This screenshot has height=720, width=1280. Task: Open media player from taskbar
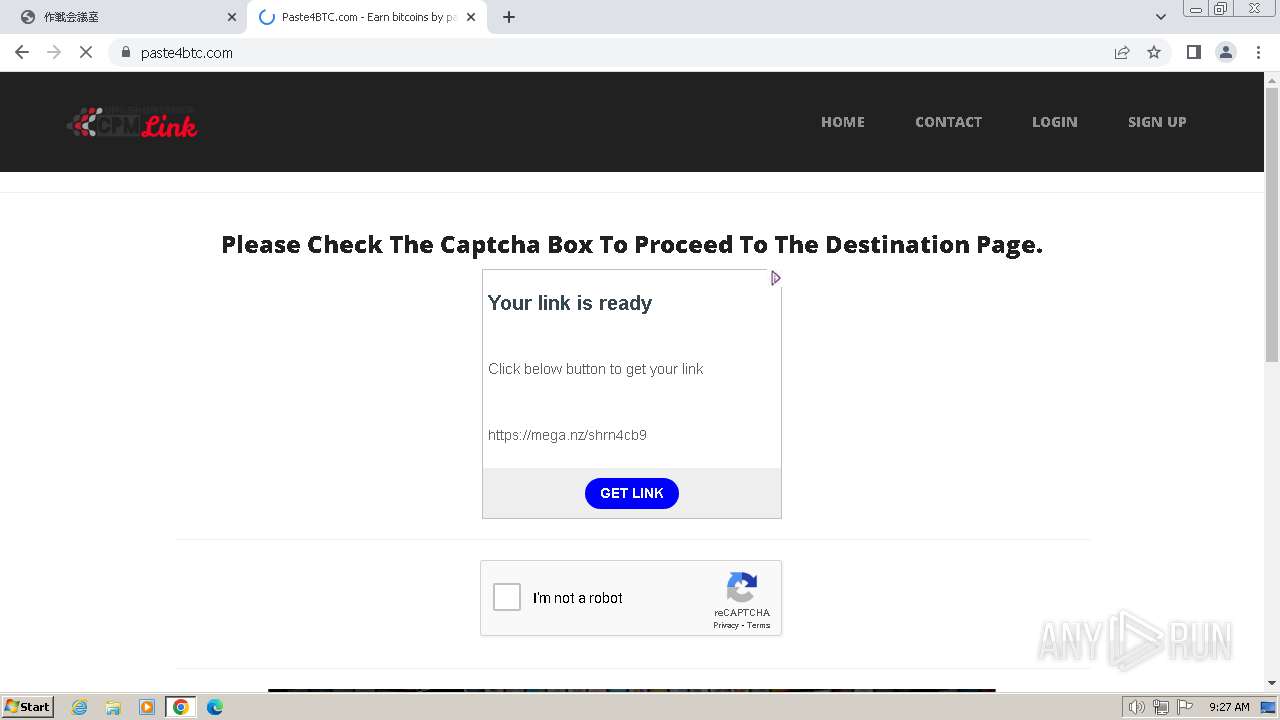click(147, 707)
